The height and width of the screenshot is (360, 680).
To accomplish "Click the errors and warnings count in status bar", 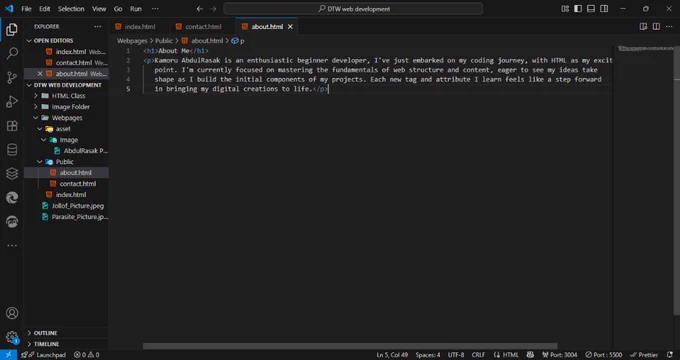I will tap(86, 355).
